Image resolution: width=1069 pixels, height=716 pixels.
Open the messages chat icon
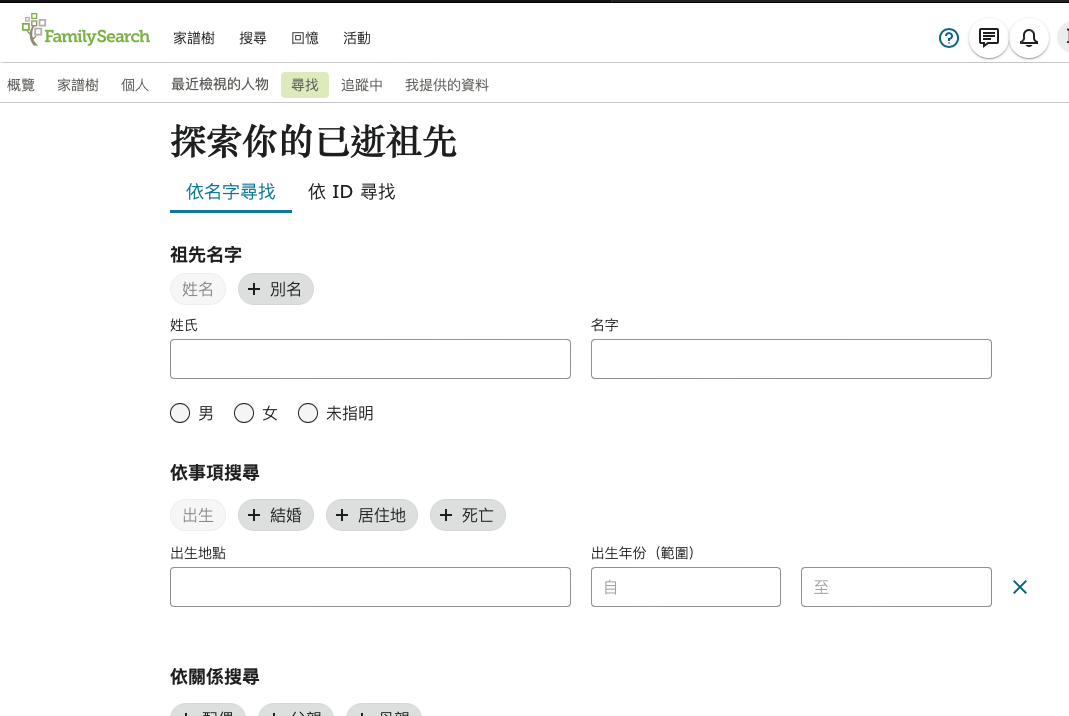[x=989, y=38]
